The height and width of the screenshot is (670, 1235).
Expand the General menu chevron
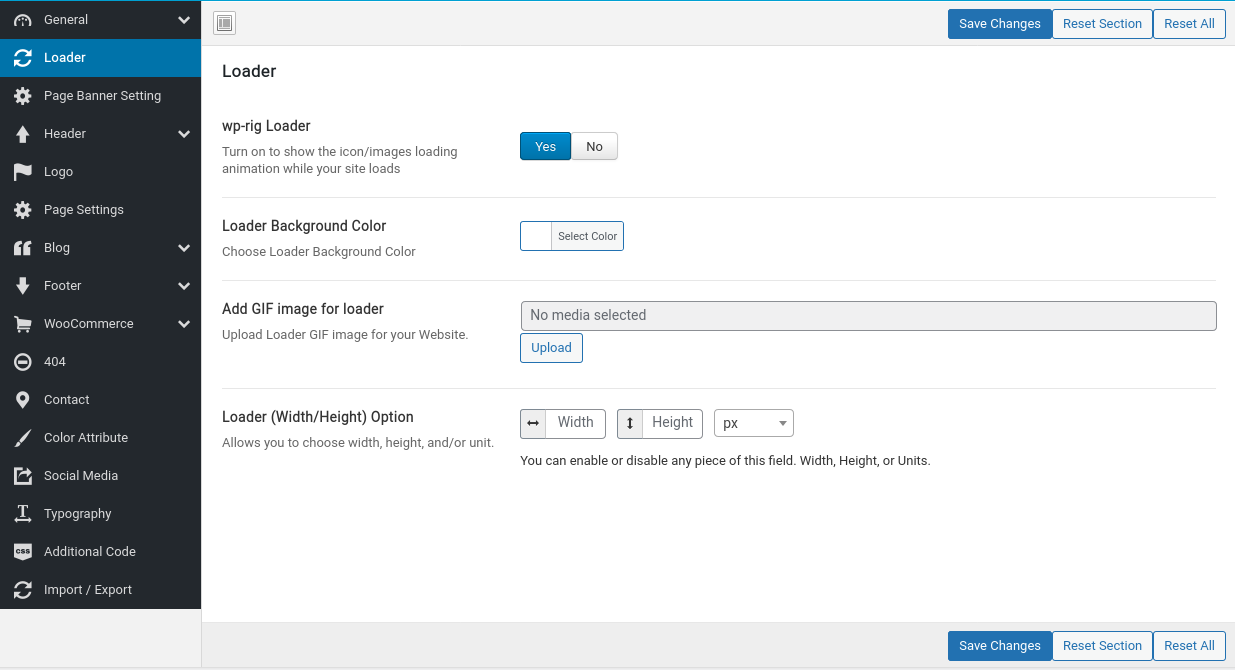click(x=184, y=20)
